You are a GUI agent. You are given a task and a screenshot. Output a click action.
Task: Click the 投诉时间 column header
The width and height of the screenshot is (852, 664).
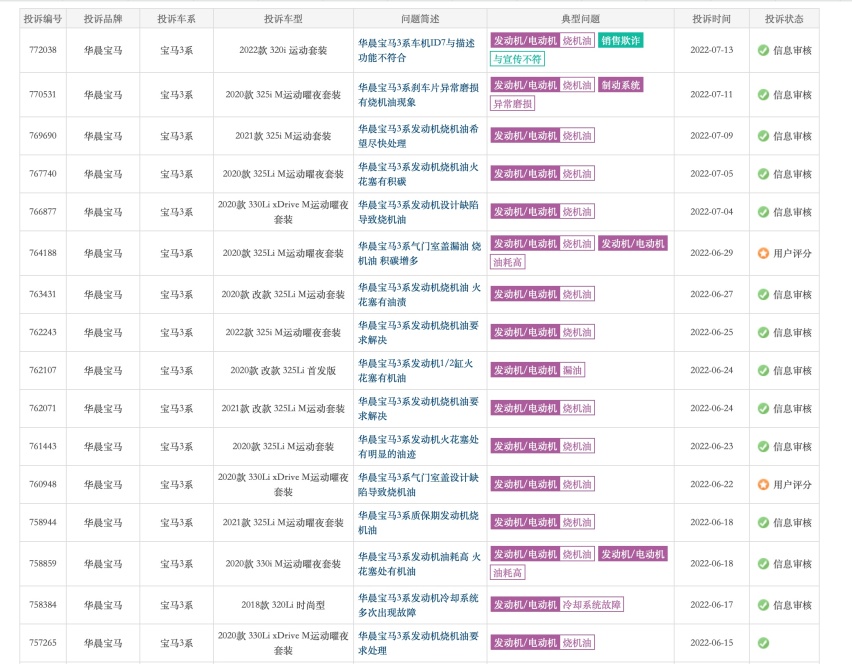click(x=712, y=19)
